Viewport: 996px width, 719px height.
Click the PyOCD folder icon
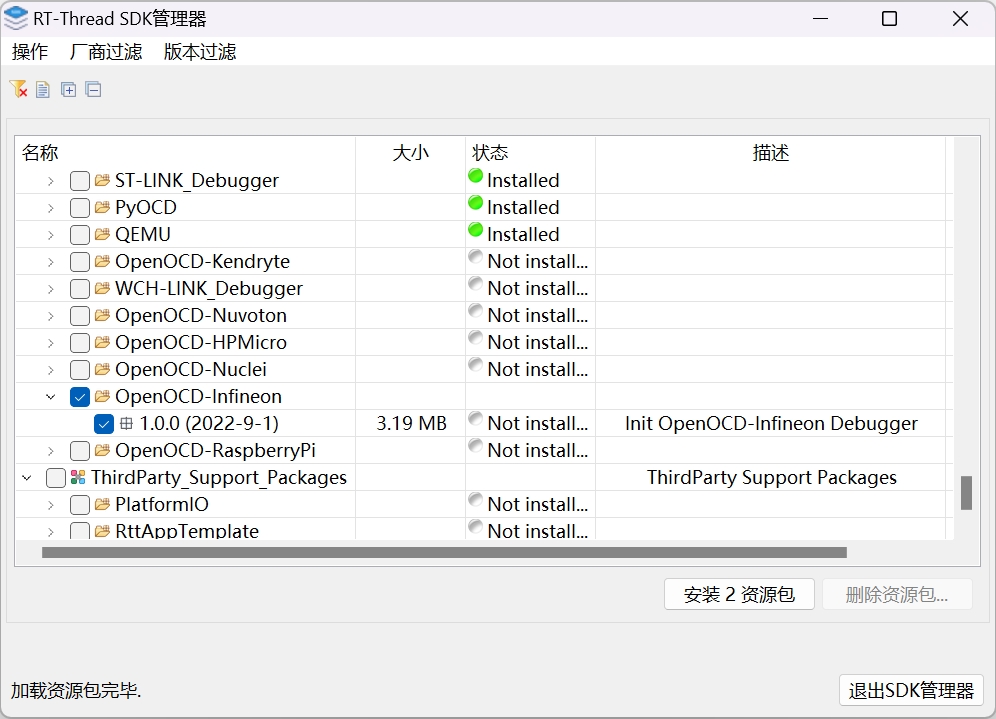(102, 207)
